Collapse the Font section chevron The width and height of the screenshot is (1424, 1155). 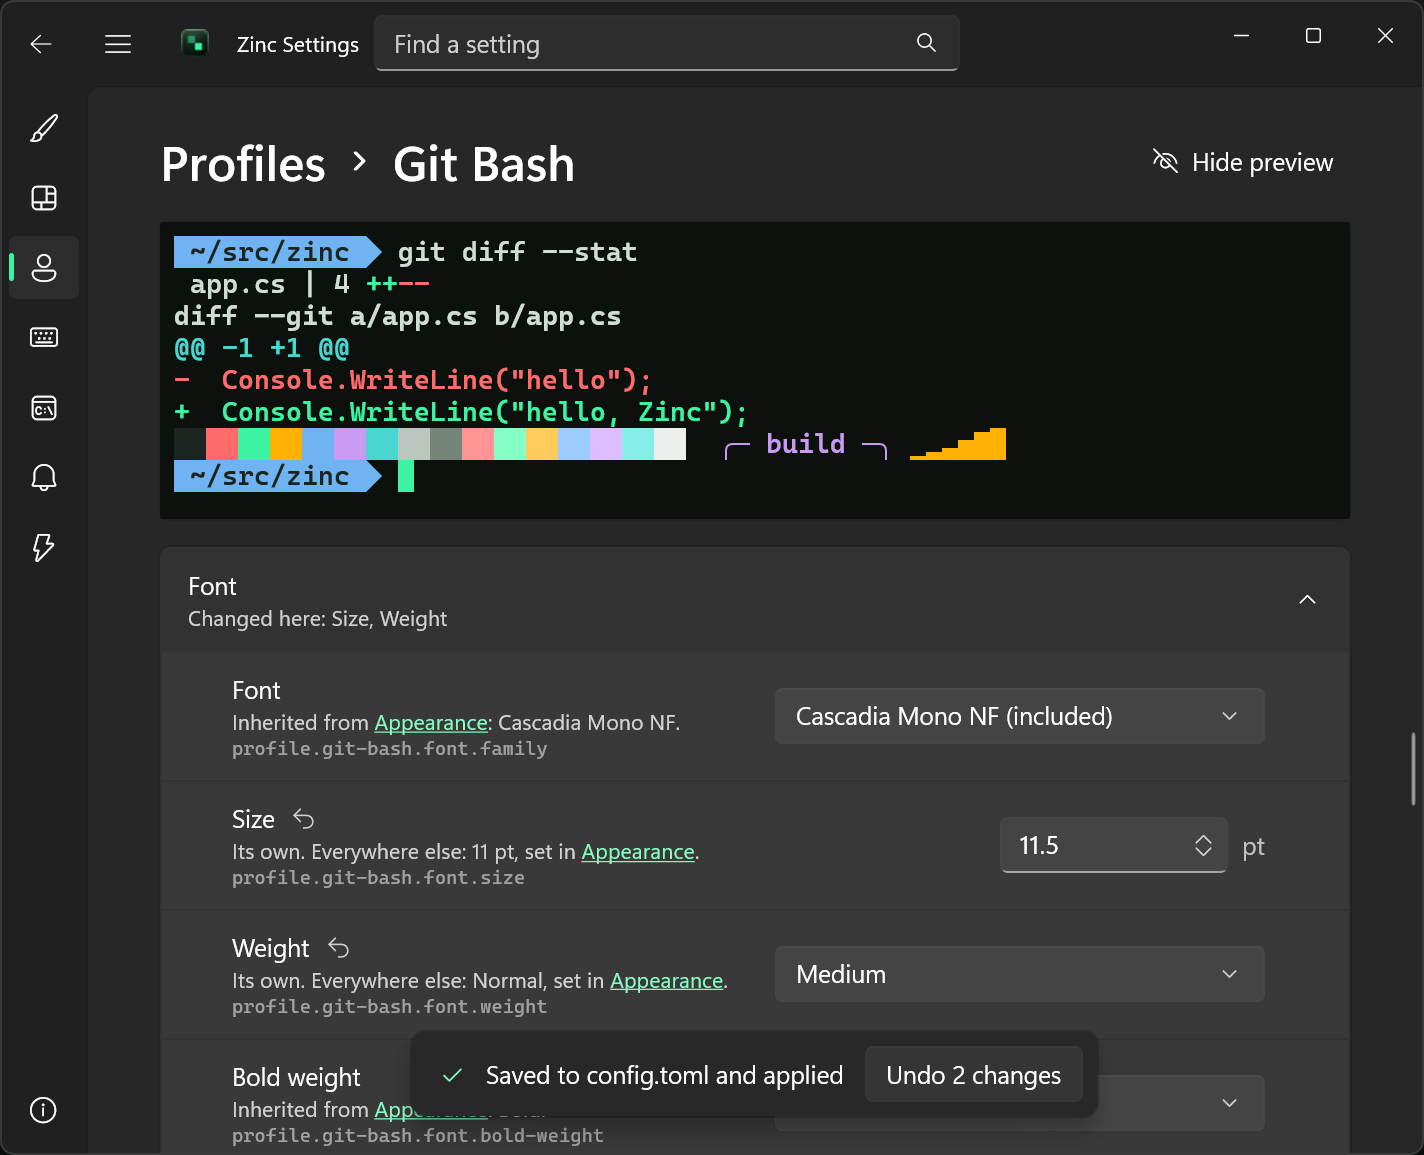pyautogui.click(x=1307, y=600)
